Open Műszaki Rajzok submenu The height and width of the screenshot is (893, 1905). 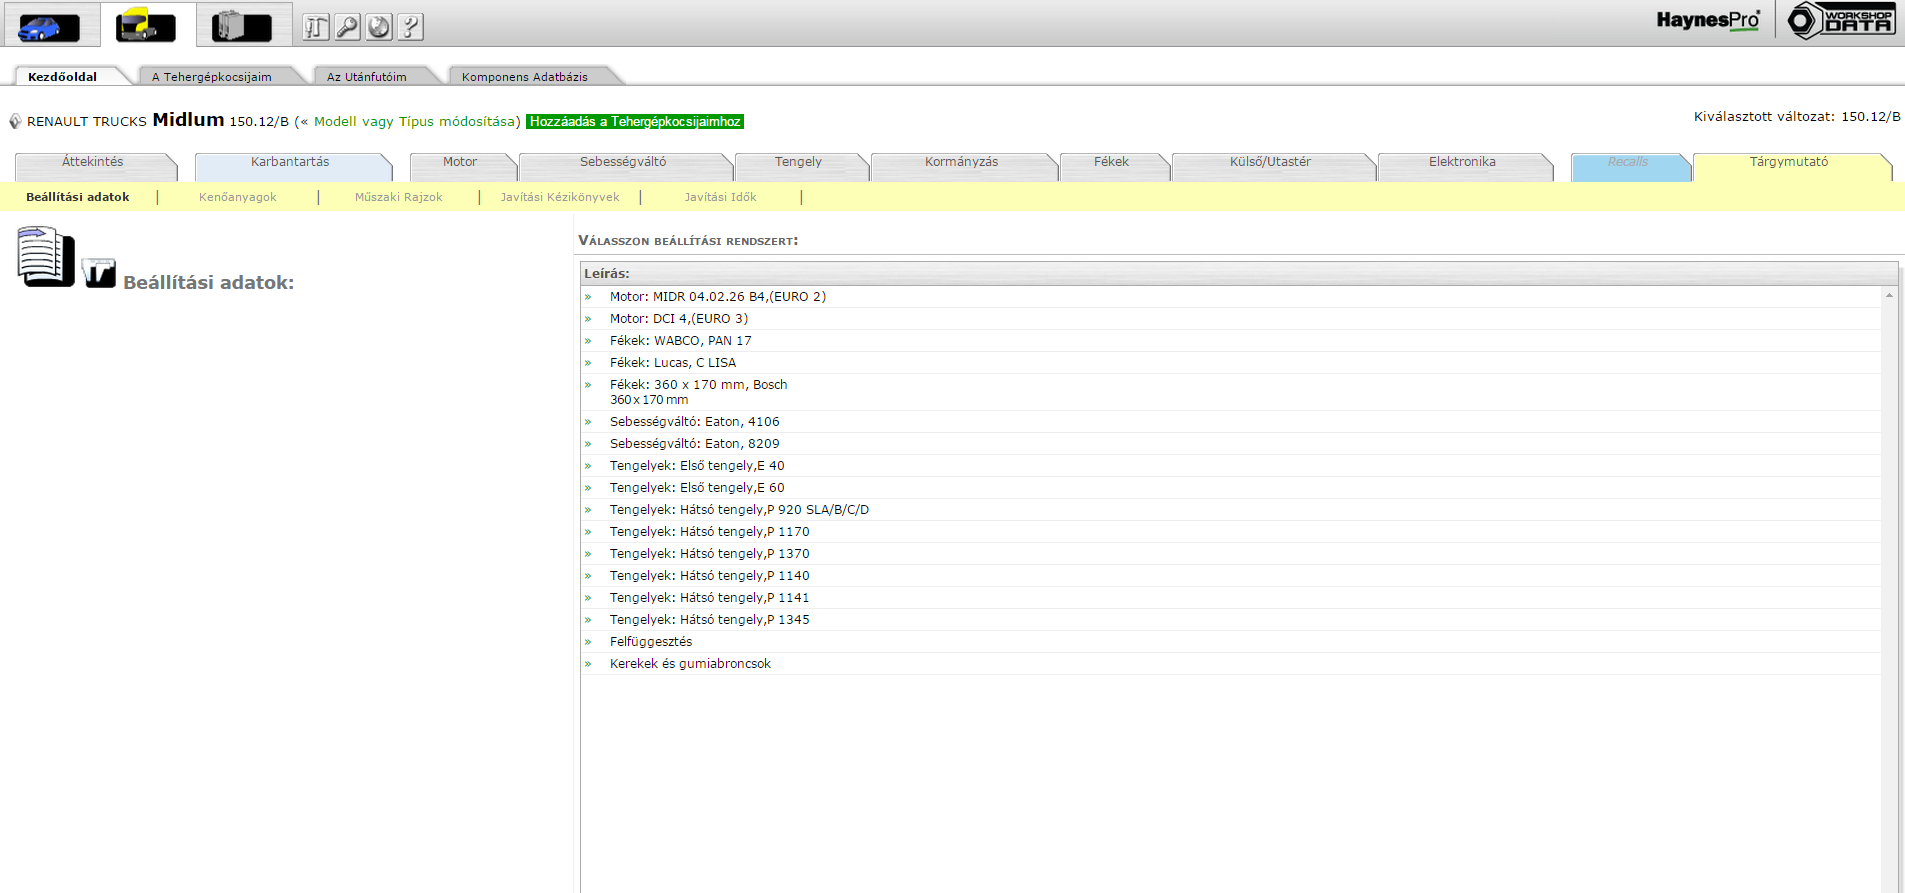pyautogui.click(x=398, y=197)
